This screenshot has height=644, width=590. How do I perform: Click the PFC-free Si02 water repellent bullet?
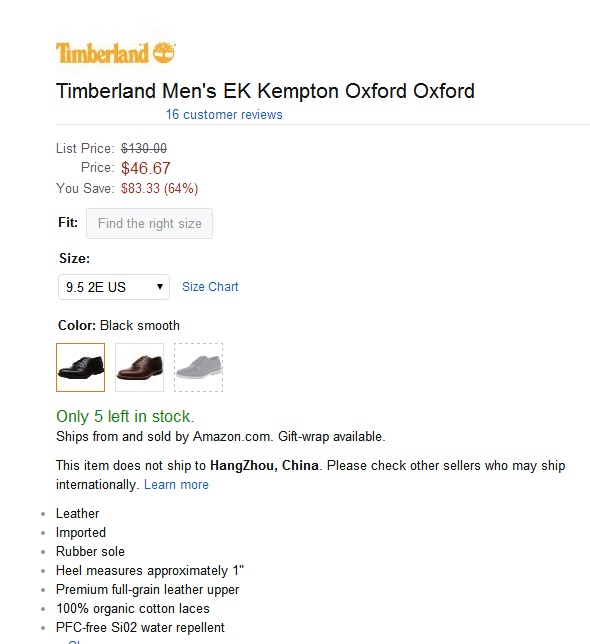click(140, 628)
